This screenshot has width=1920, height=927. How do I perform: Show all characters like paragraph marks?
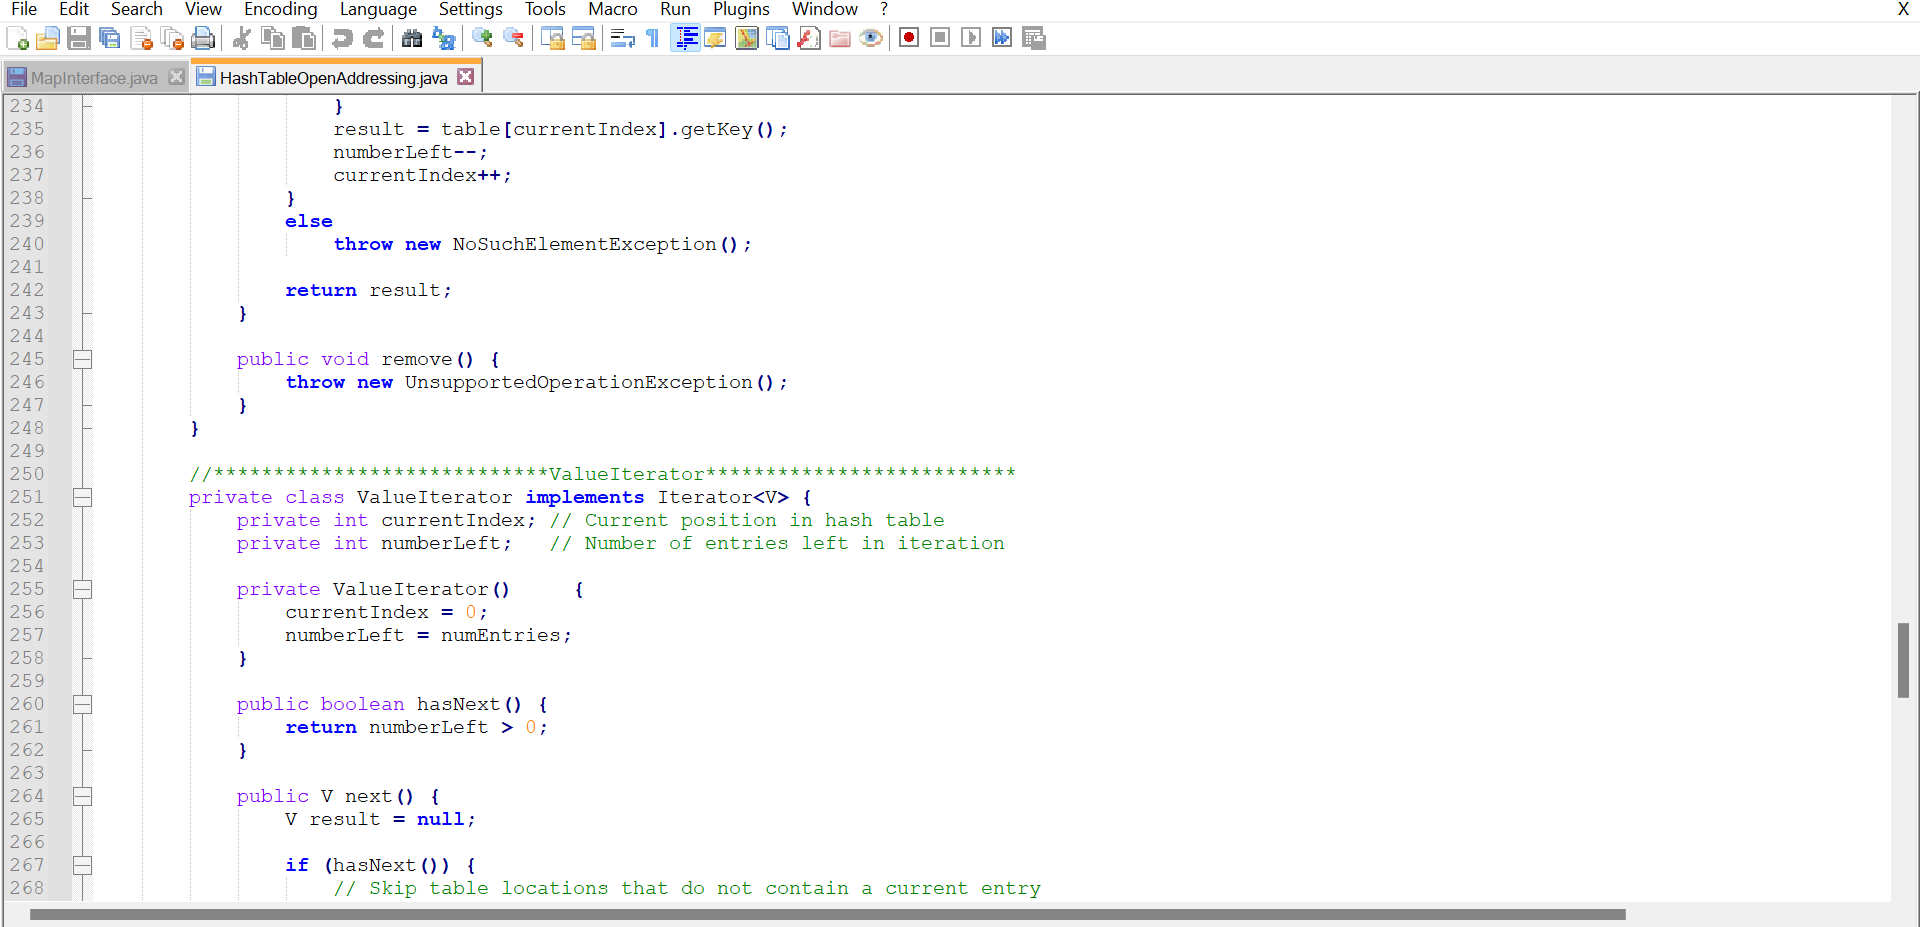pyautogui.click(x=651, y=38)
